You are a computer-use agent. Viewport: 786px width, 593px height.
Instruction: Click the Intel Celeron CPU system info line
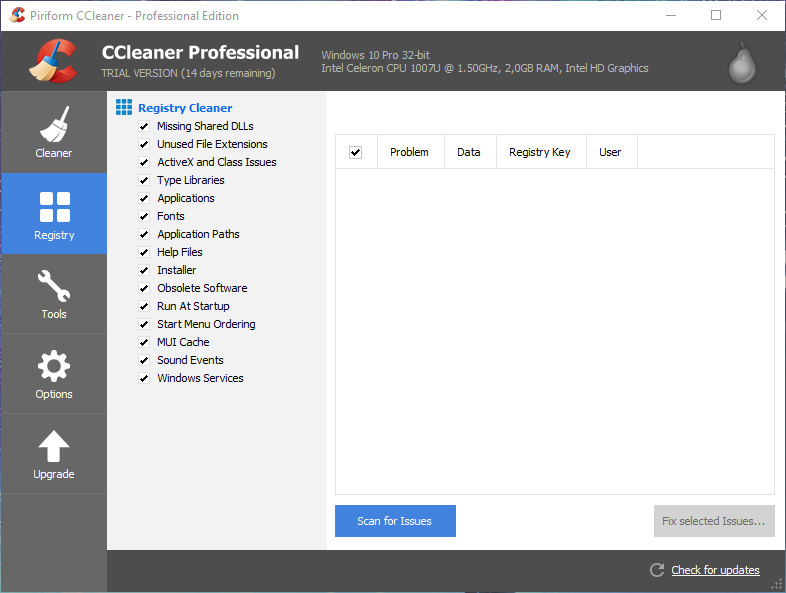484,68
